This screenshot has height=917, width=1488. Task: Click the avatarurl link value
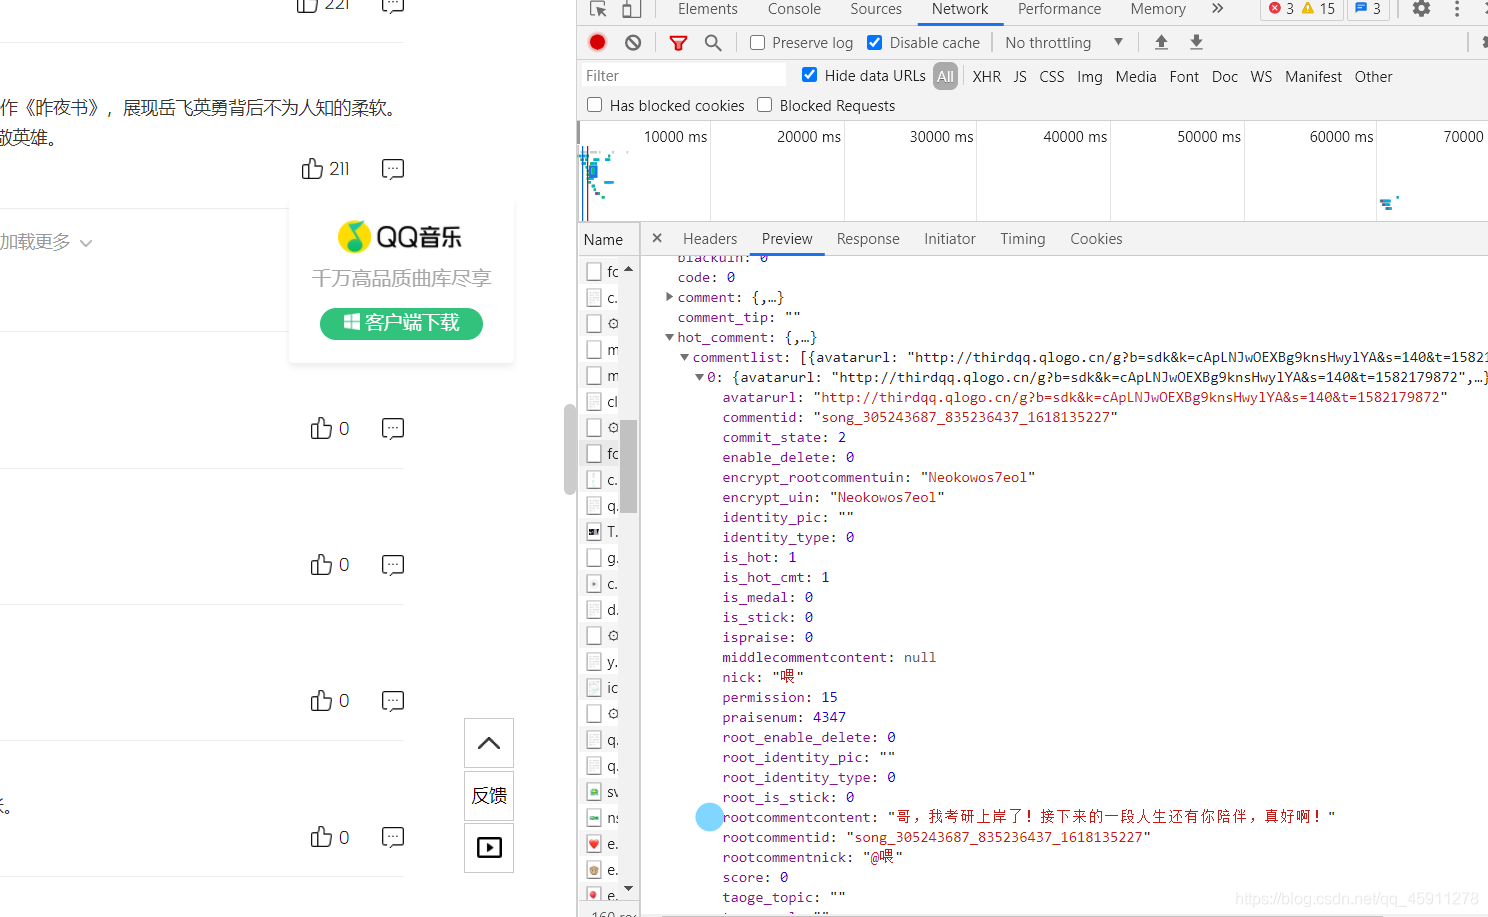(1130, 397)
